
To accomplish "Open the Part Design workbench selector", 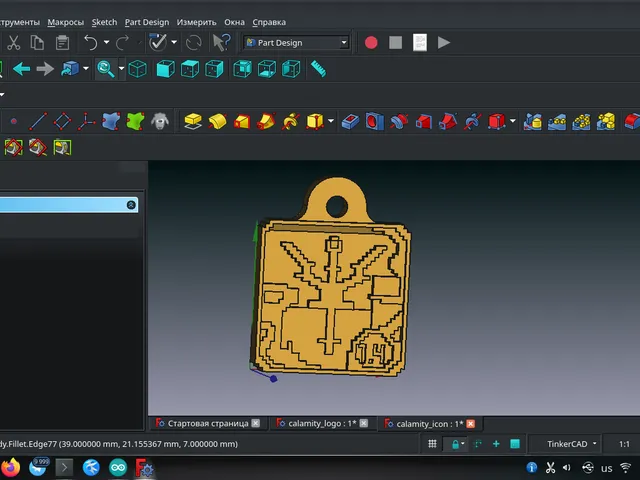I will 296,42.
